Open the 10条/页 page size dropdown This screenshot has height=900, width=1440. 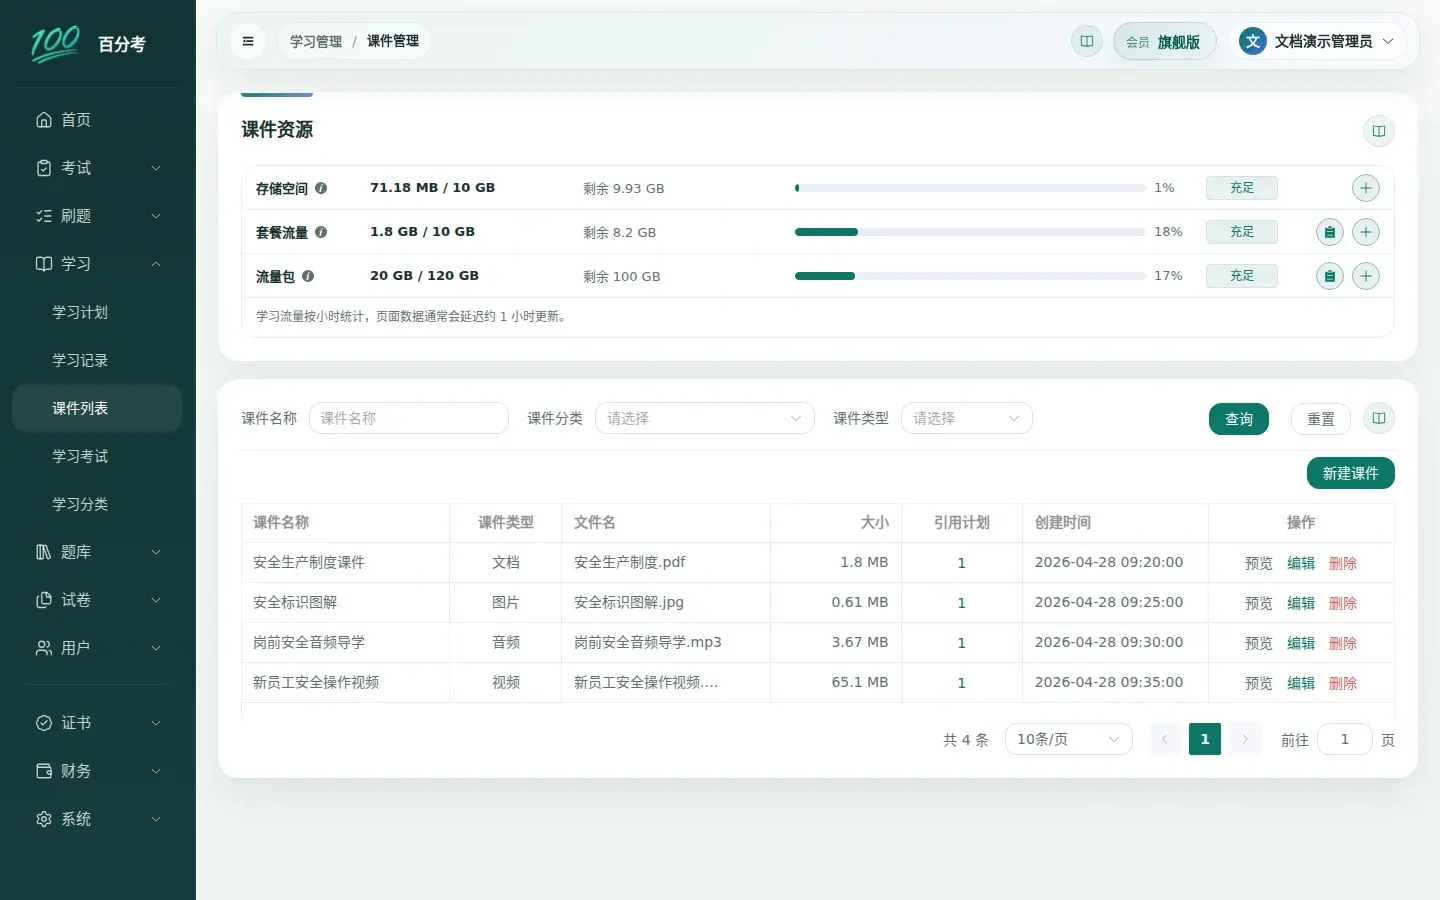[1069, 739]
